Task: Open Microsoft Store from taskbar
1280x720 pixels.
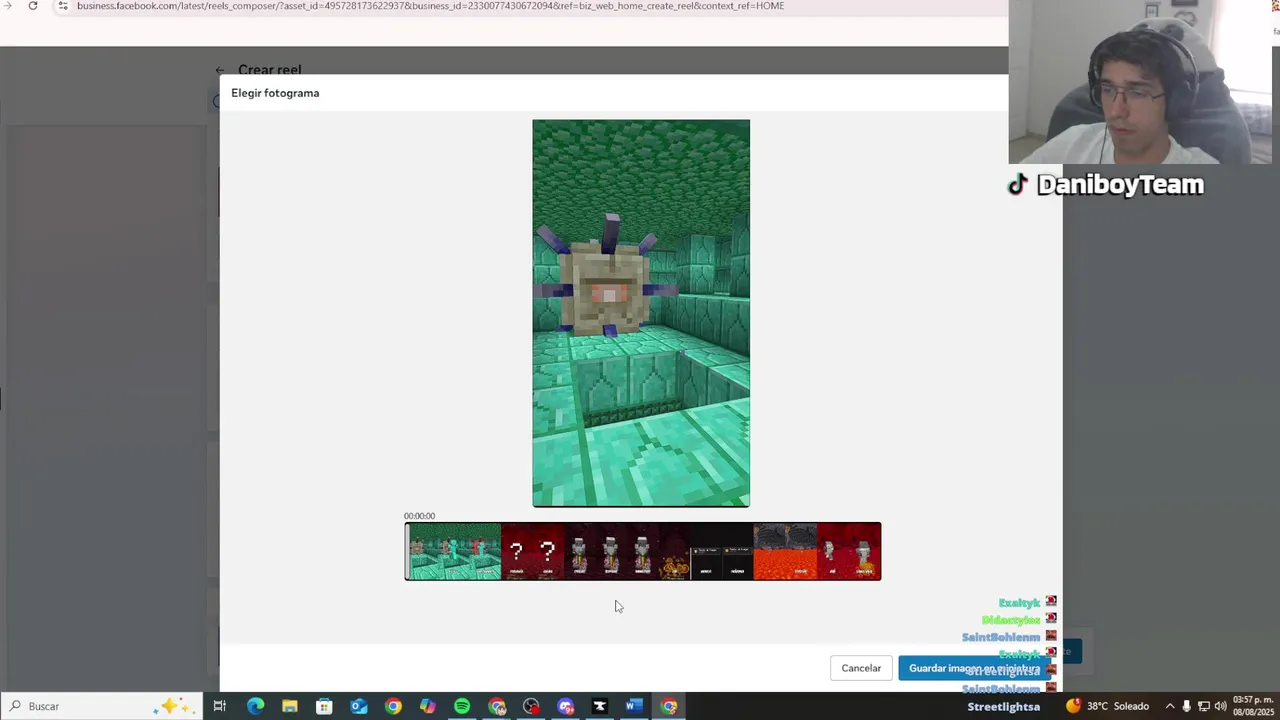Action: click(x=324, y=706)
